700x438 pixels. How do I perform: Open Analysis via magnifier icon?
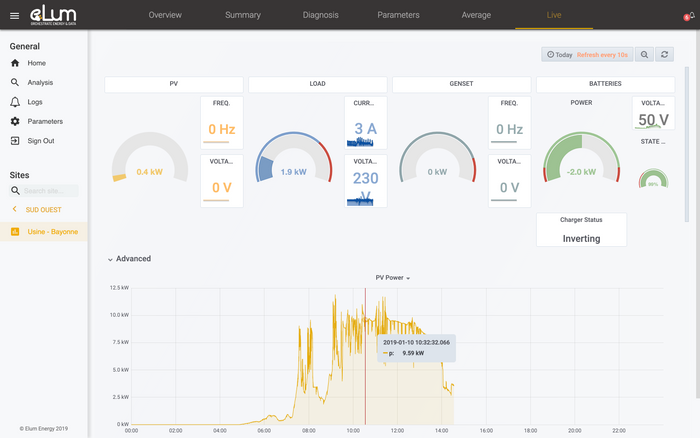tap(15, 83)
